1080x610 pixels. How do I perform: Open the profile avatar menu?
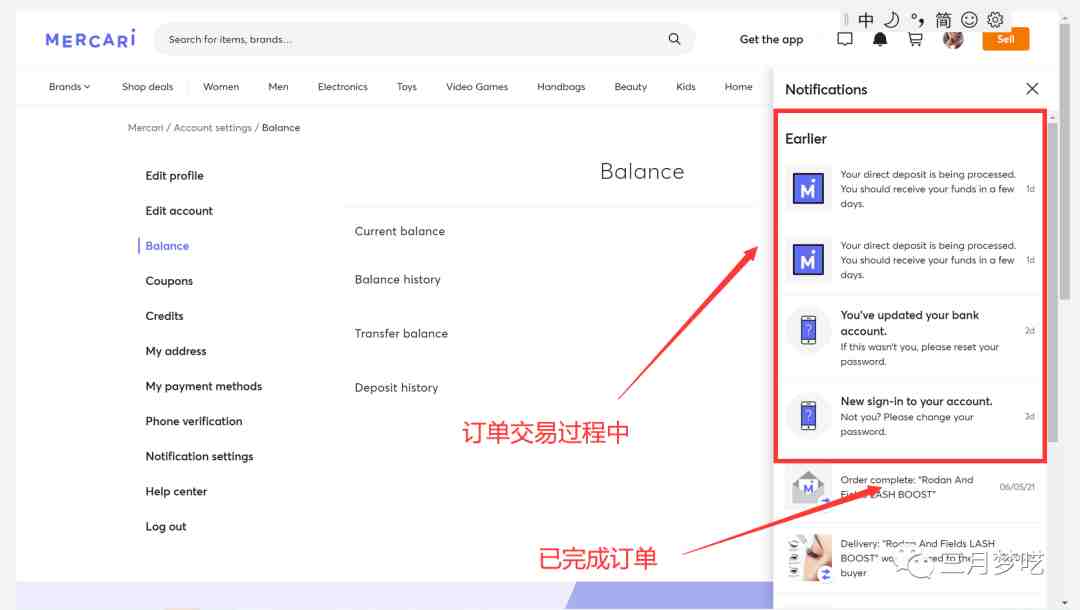point(953,39)
